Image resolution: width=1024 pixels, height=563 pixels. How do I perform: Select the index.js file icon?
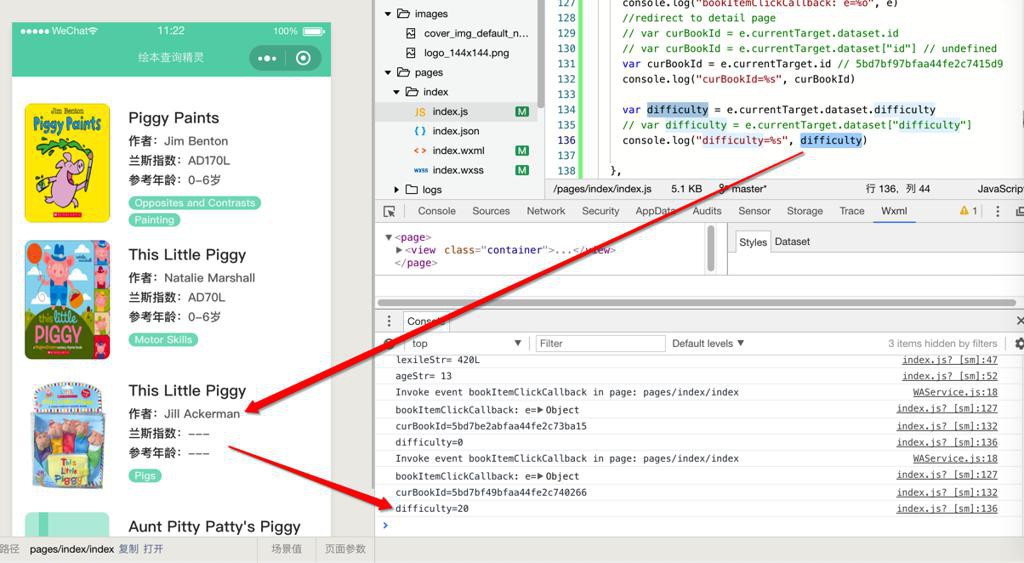420,112
